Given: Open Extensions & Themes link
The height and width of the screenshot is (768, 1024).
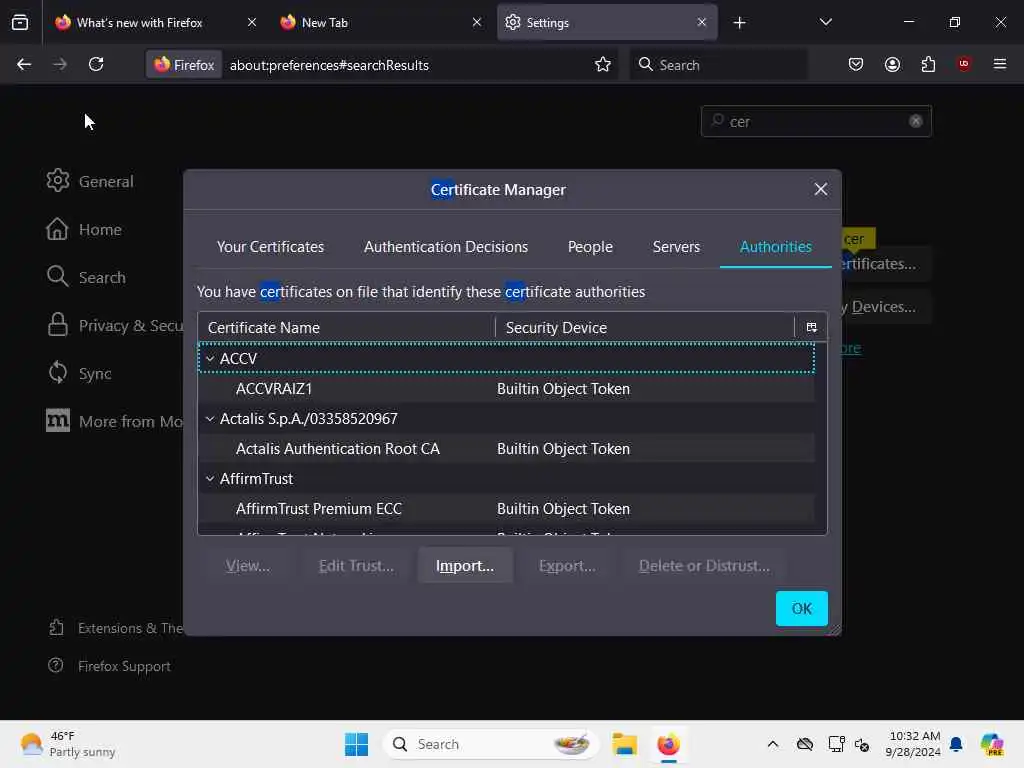Looking at the screenshot, I should click(116, 628).
